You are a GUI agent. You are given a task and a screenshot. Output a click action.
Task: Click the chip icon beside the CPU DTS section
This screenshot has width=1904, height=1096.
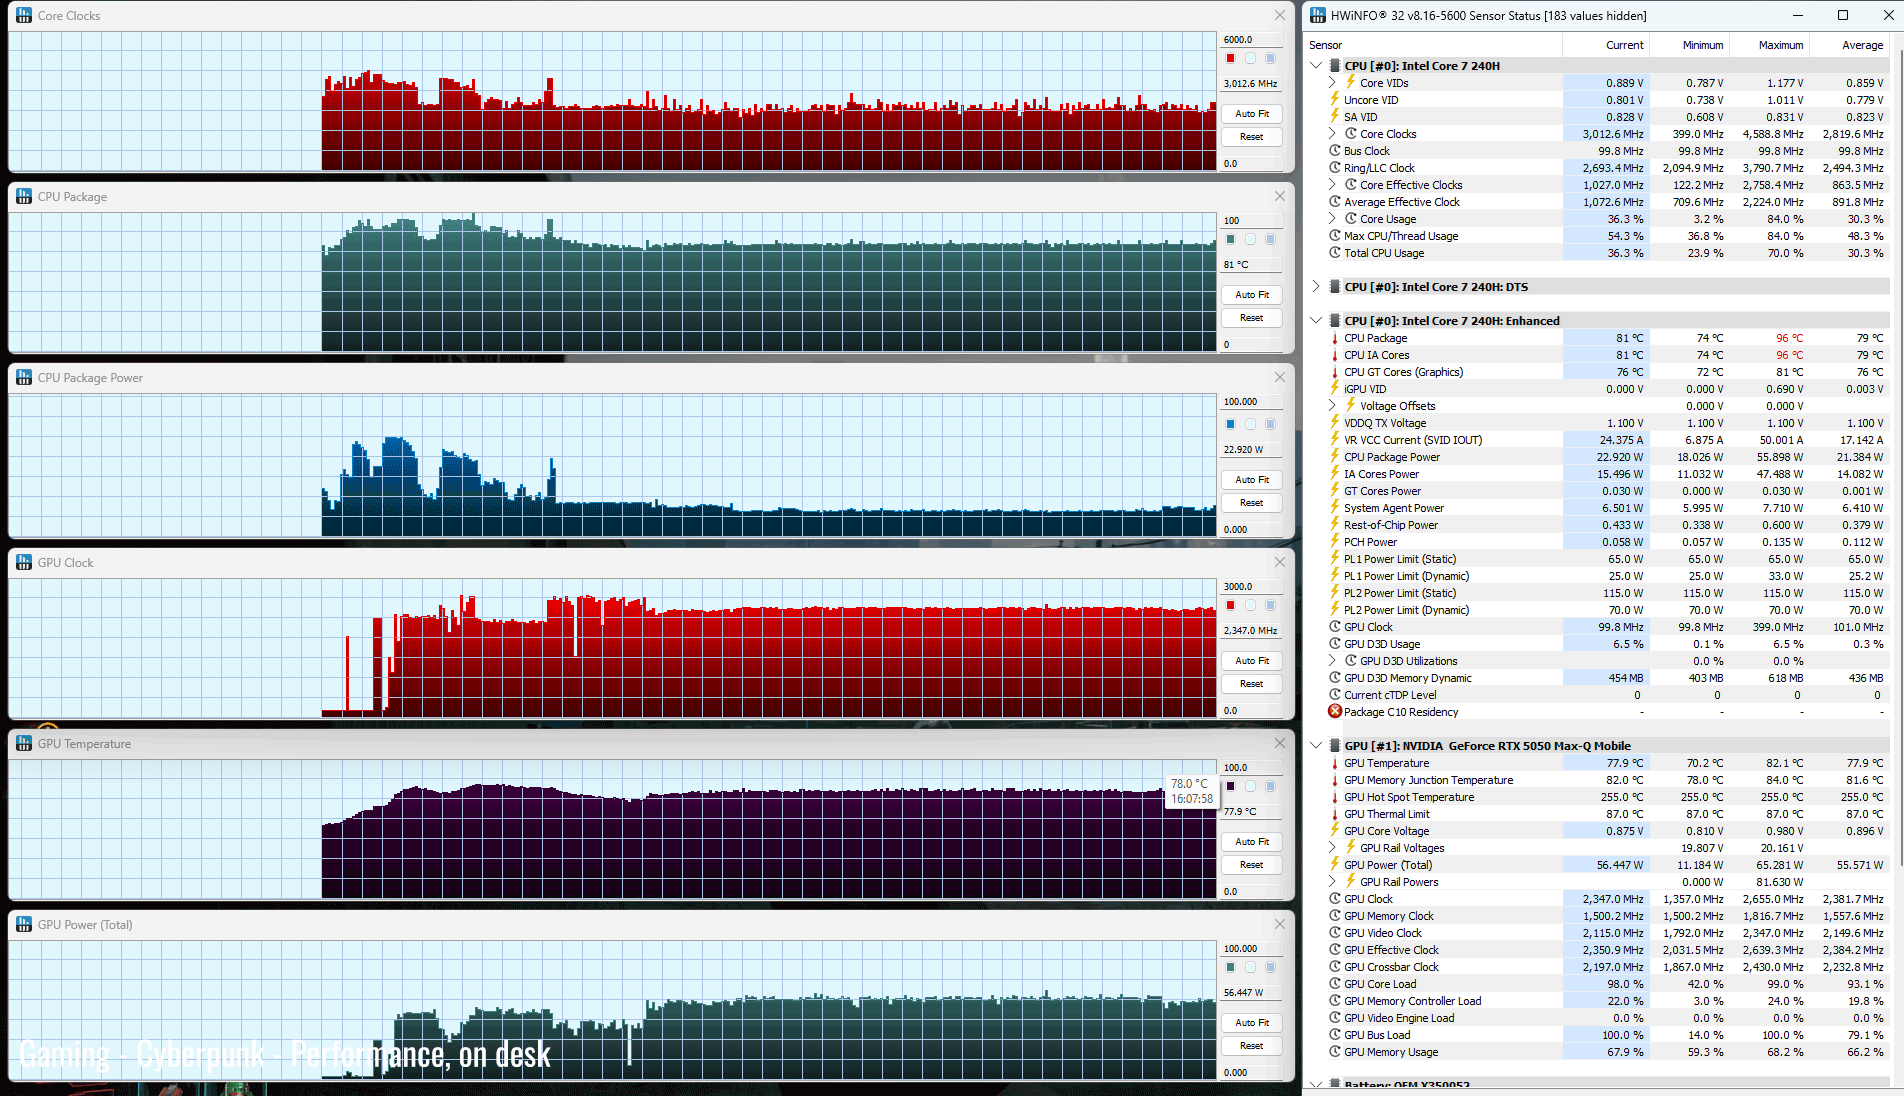tap(1334, 286)
